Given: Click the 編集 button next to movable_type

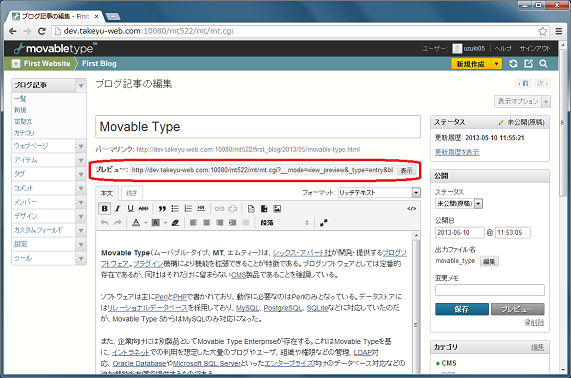Looking at the screenshot, I should point(489,261).
